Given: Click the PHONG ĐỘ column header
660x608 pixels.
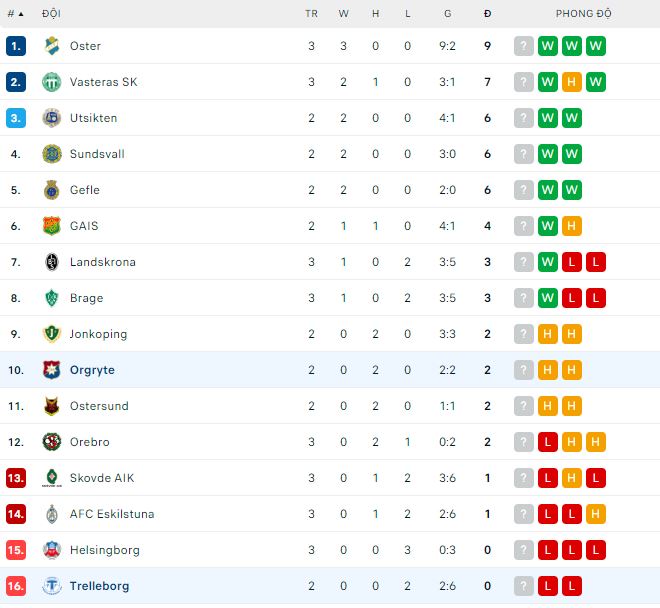Looking at the screenshot, I should coord(583,14).
